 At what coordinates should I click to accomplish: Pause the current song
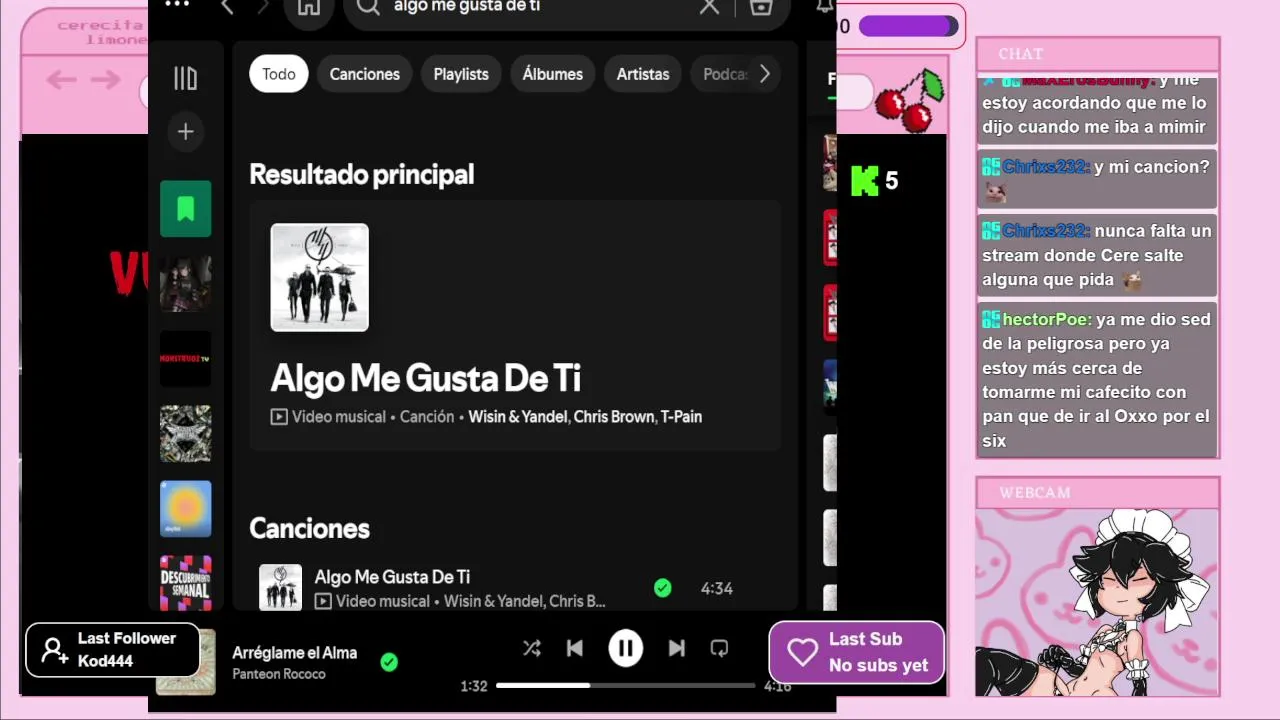[626, 649]
